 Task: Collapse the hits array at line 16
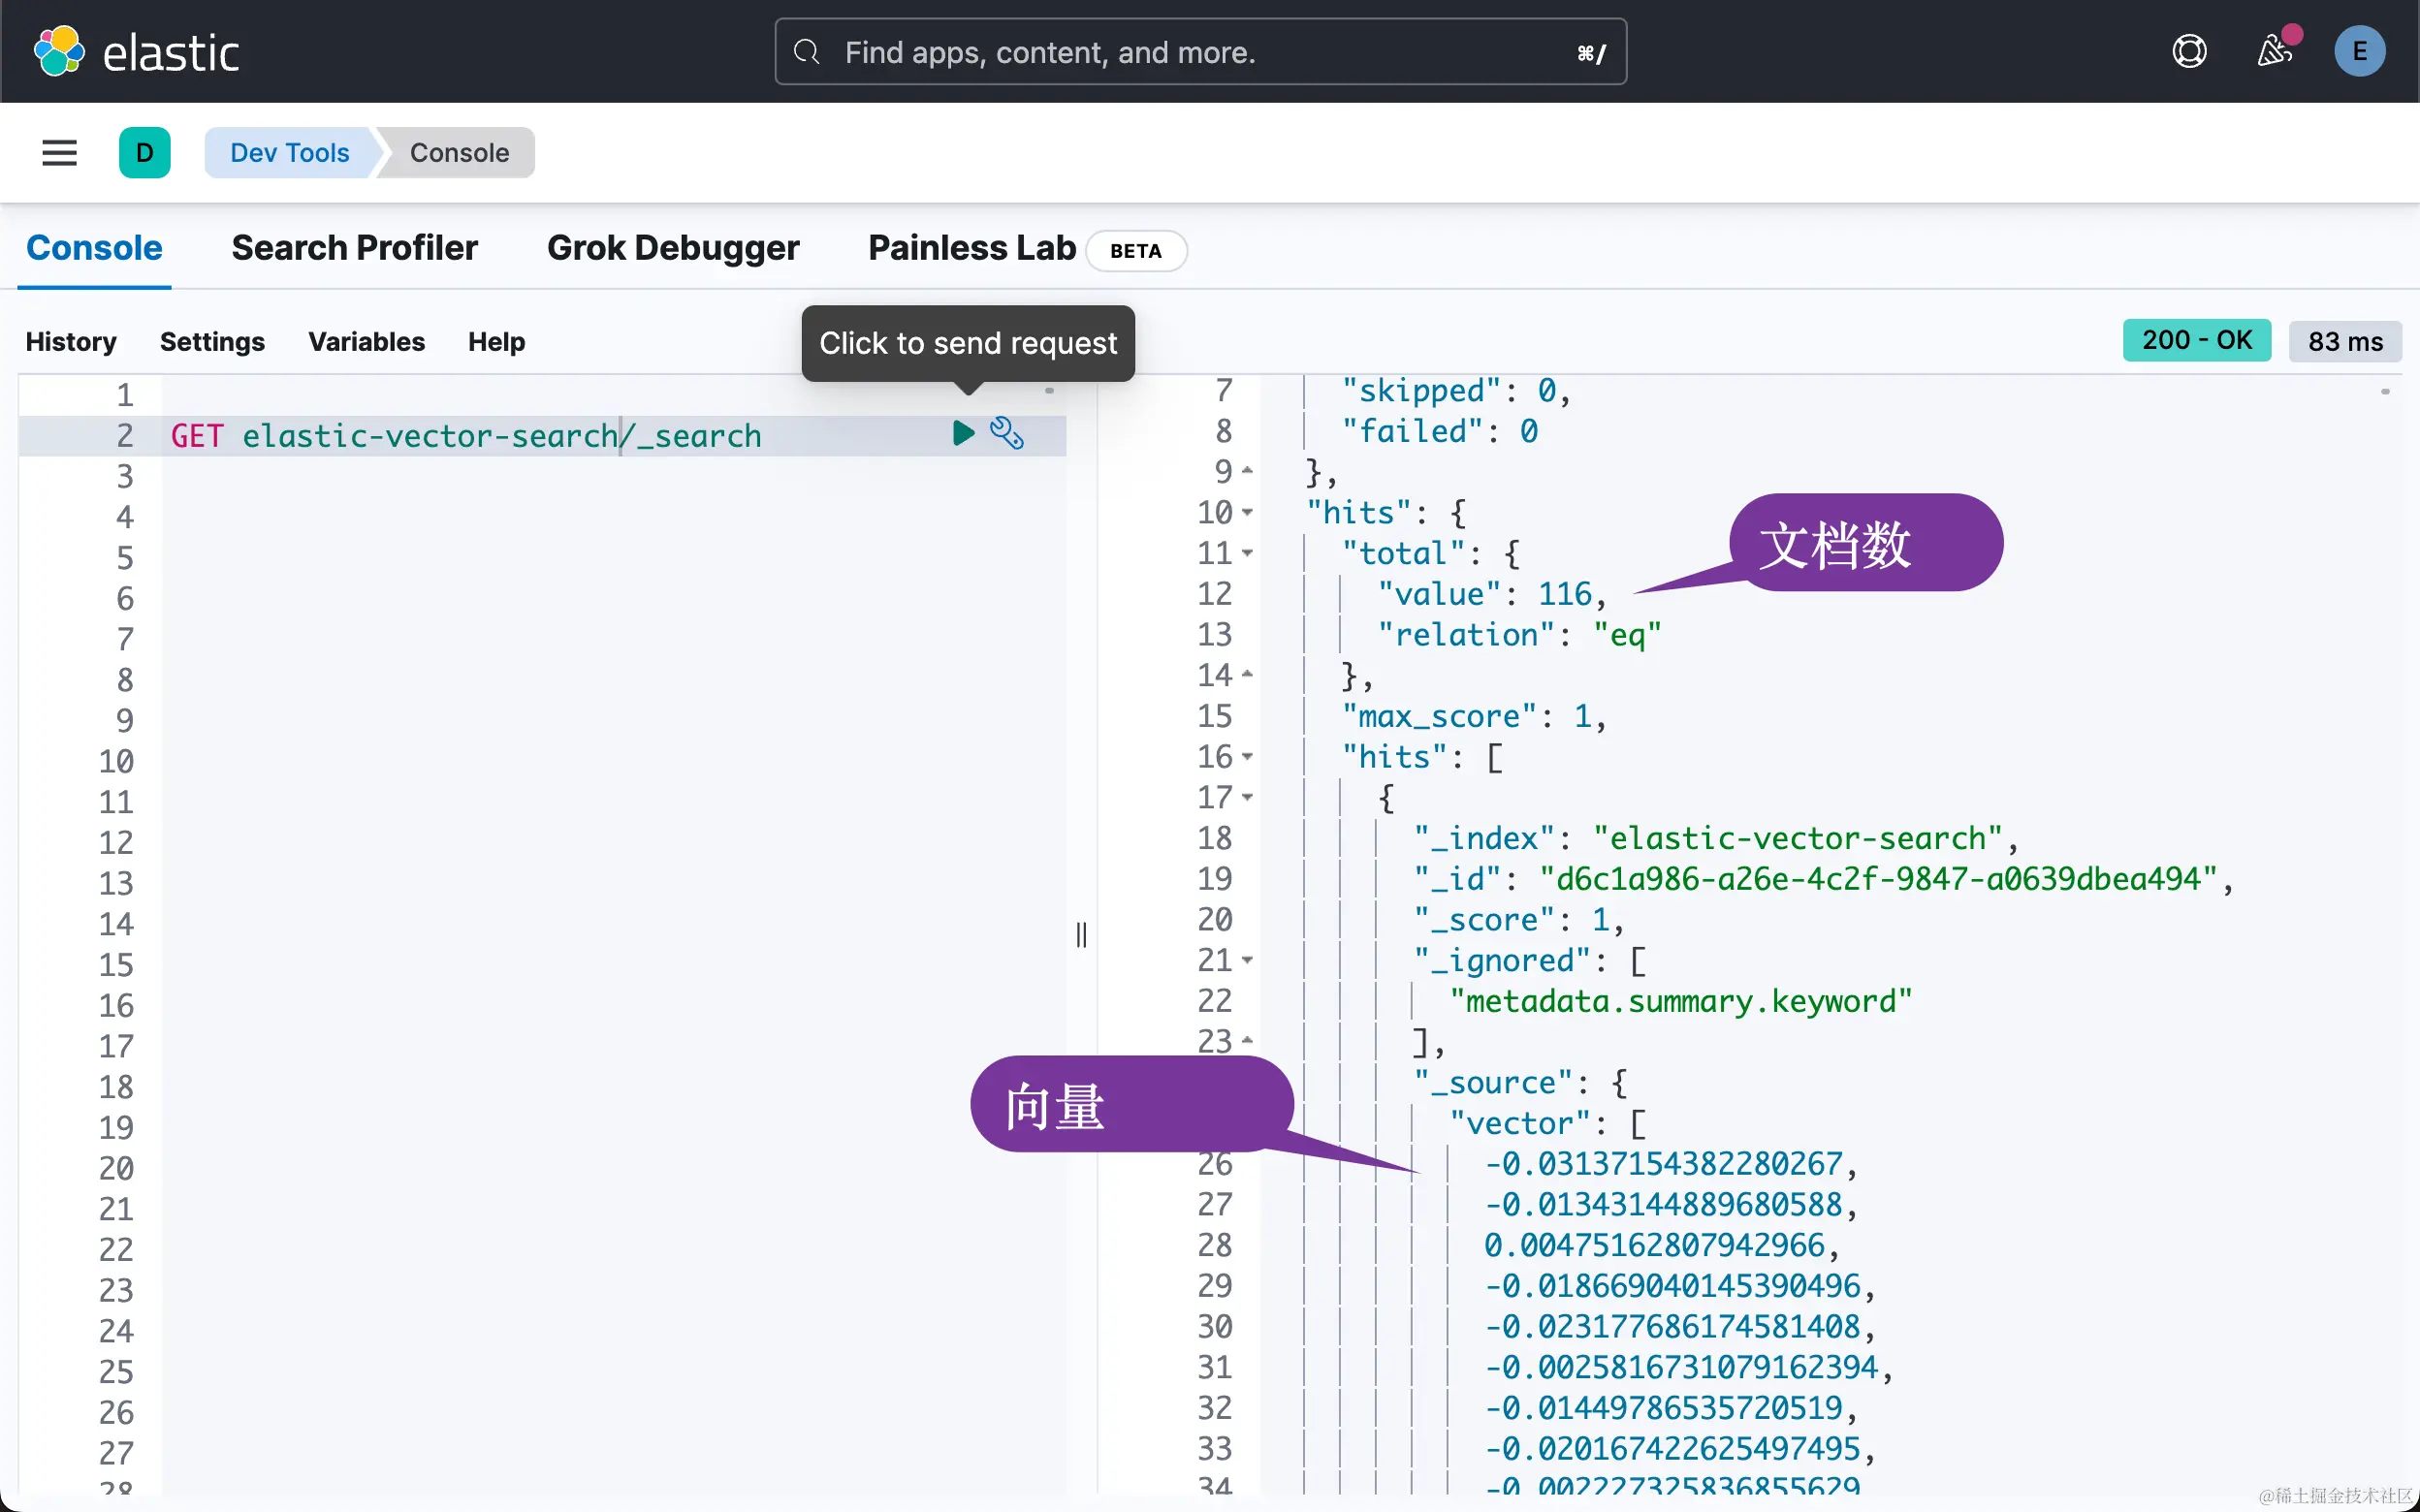tap(1247, 757)
